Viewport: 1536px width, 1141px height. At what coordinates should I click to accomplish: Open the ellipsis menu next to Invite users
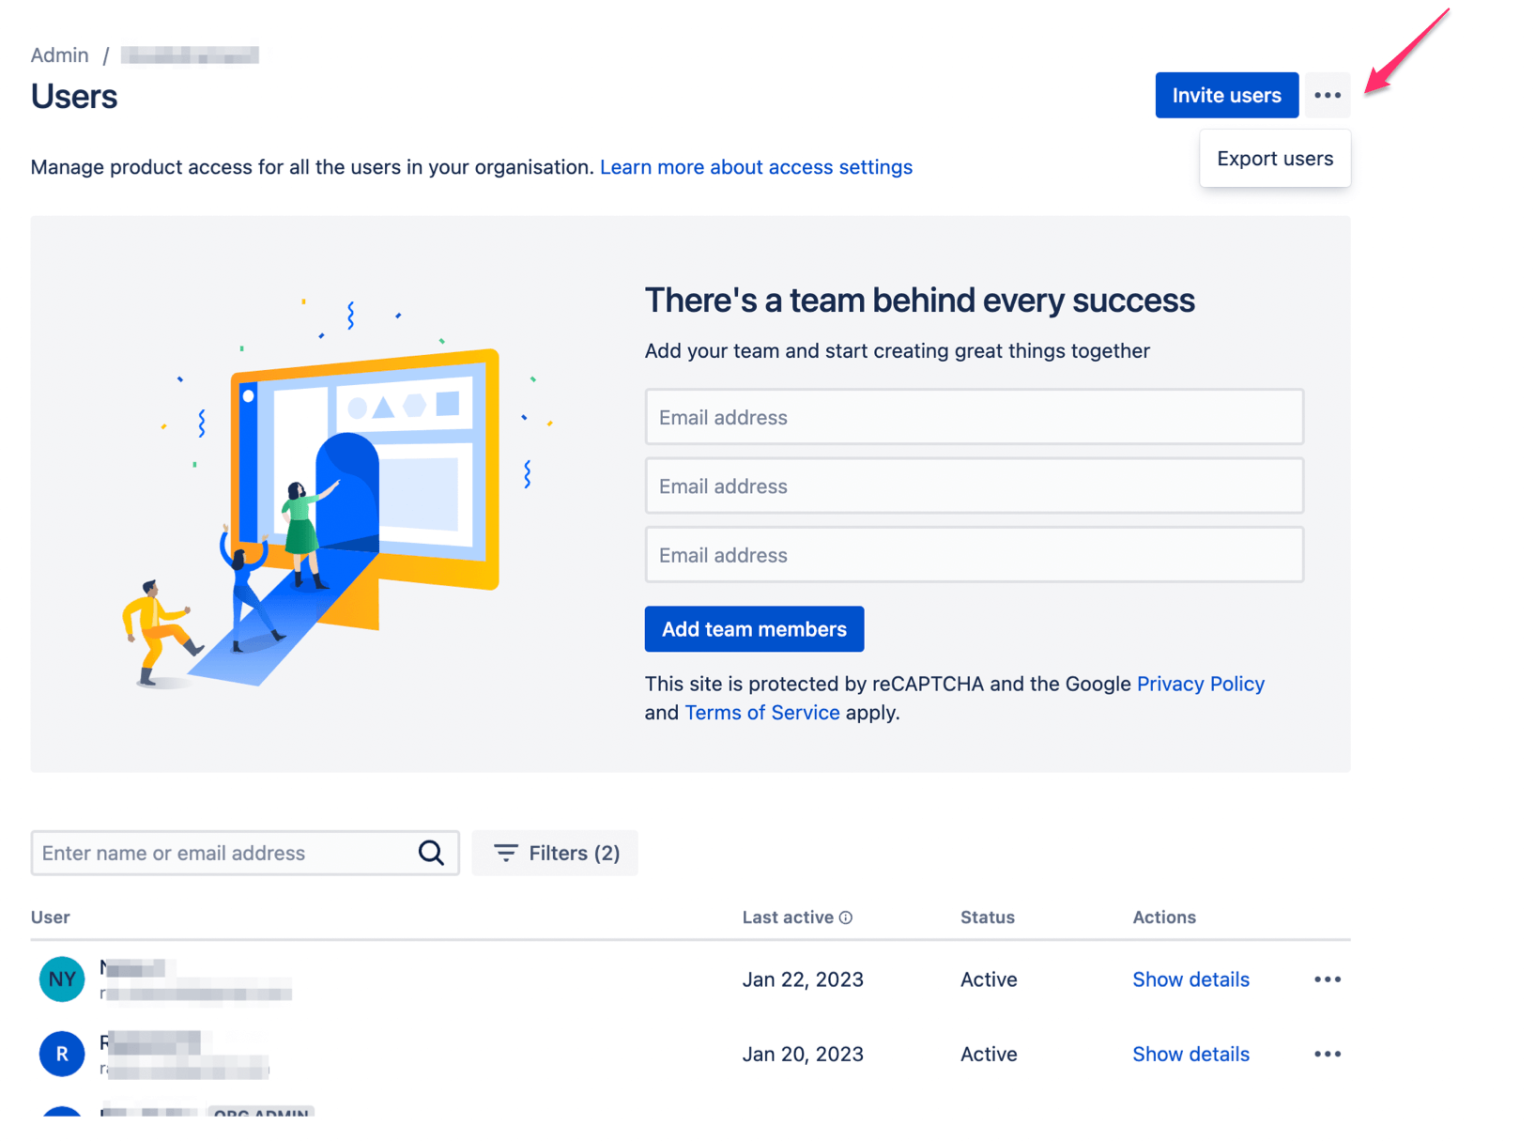coord(1327,95)
